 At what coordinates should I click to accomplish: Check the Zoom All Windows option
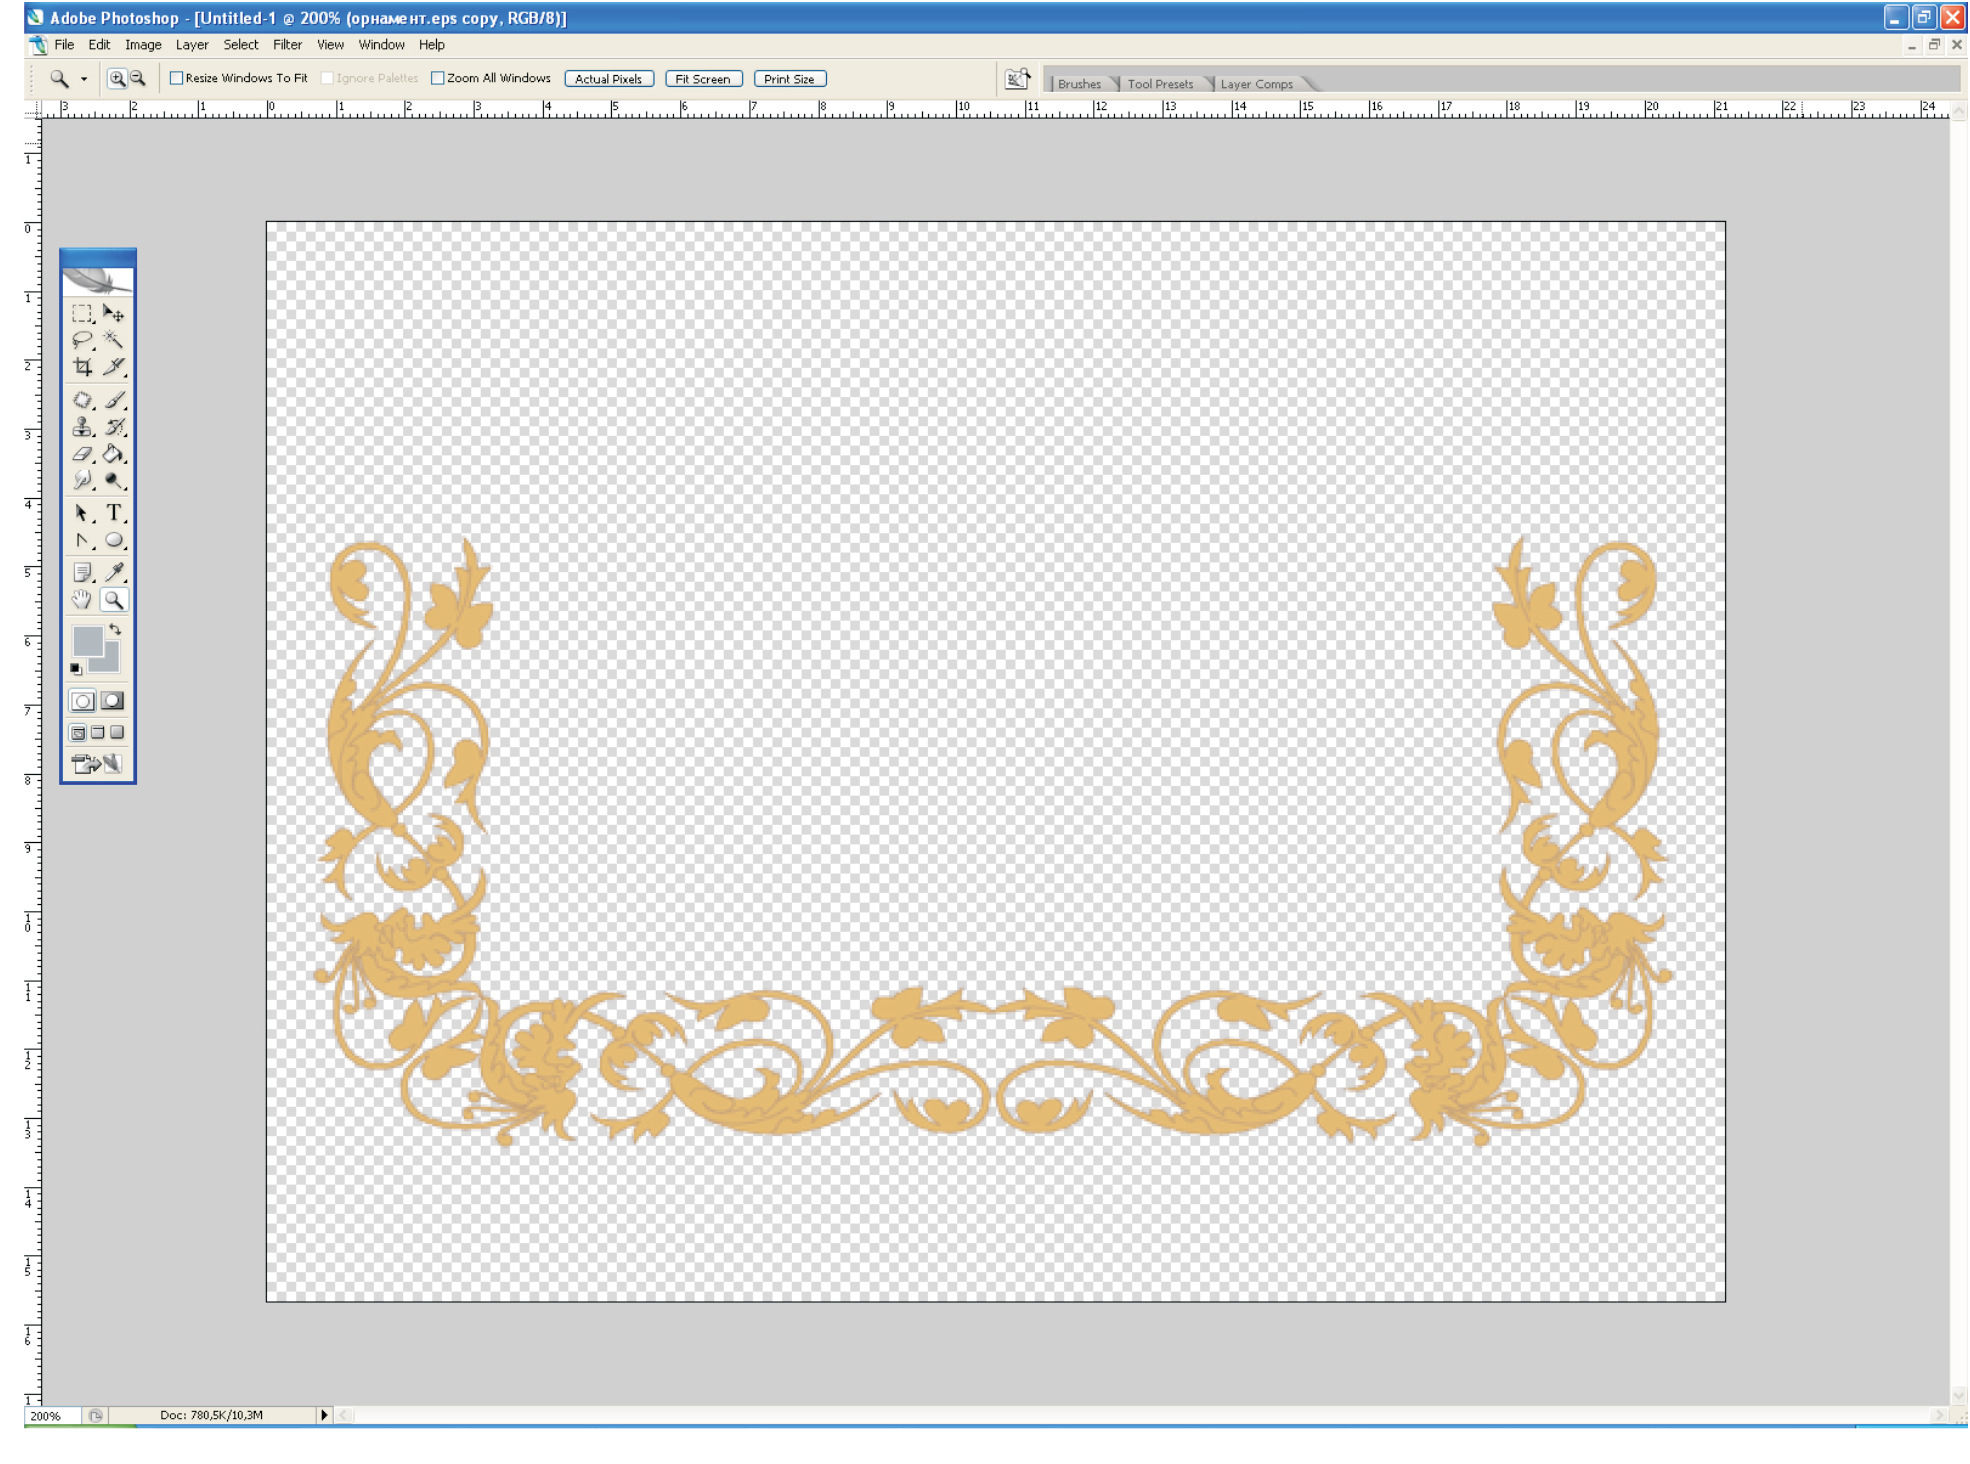click(x=438, y=78)
